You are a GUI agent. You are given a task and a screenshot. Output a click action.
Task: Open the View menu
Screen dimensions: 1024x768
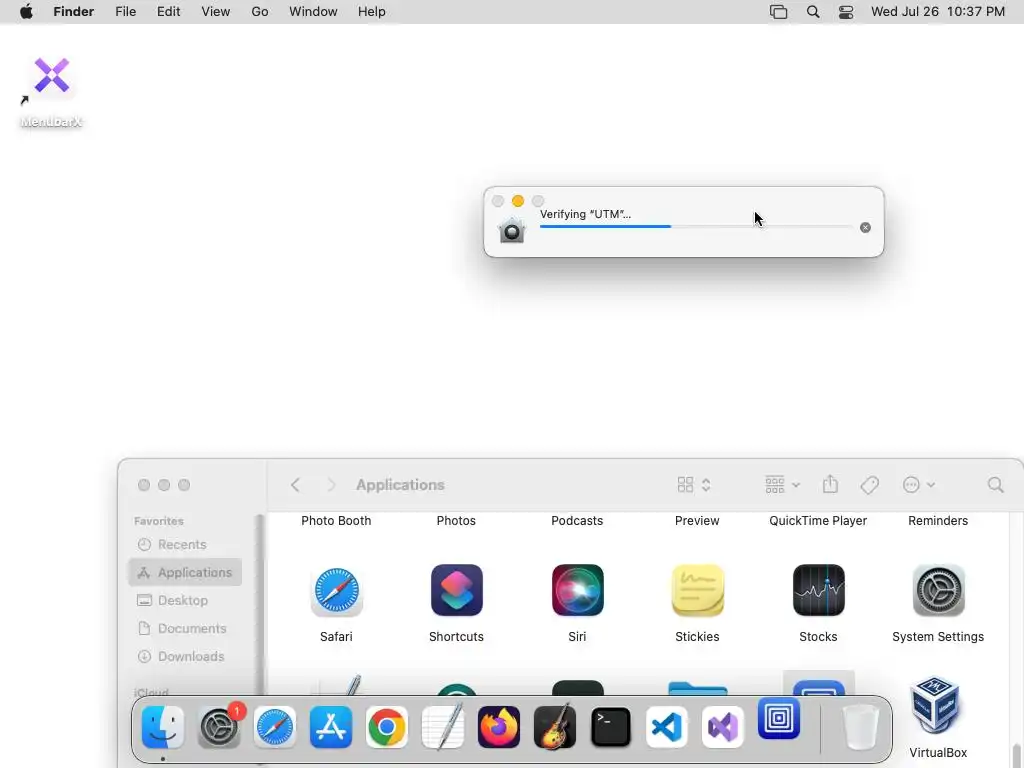216,12
